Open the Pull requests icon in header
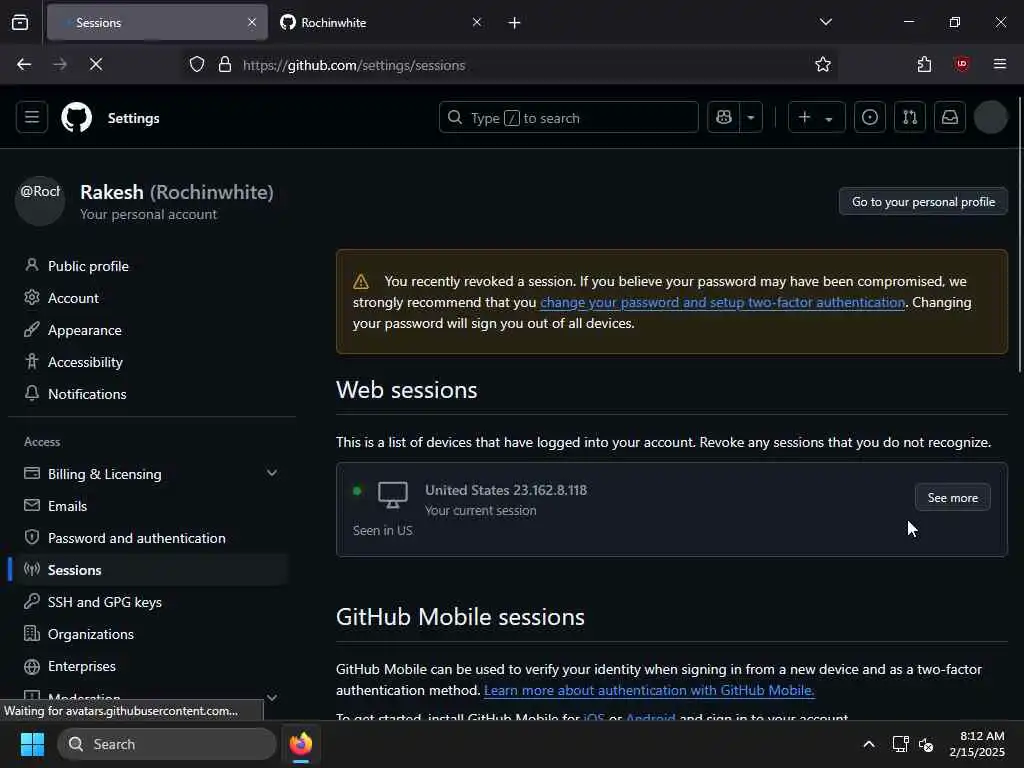 [910, 118]
